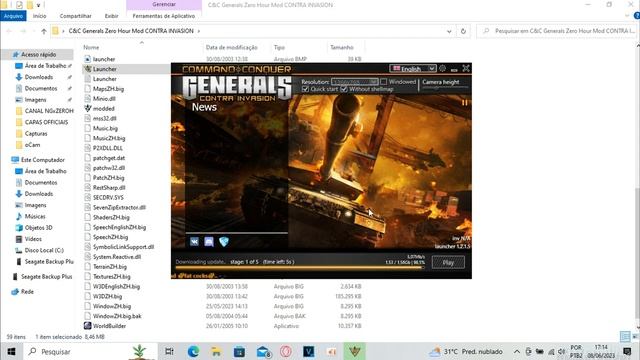640x360 pixels.
Task: Open Windows Start menu
Action: [11, 351]
